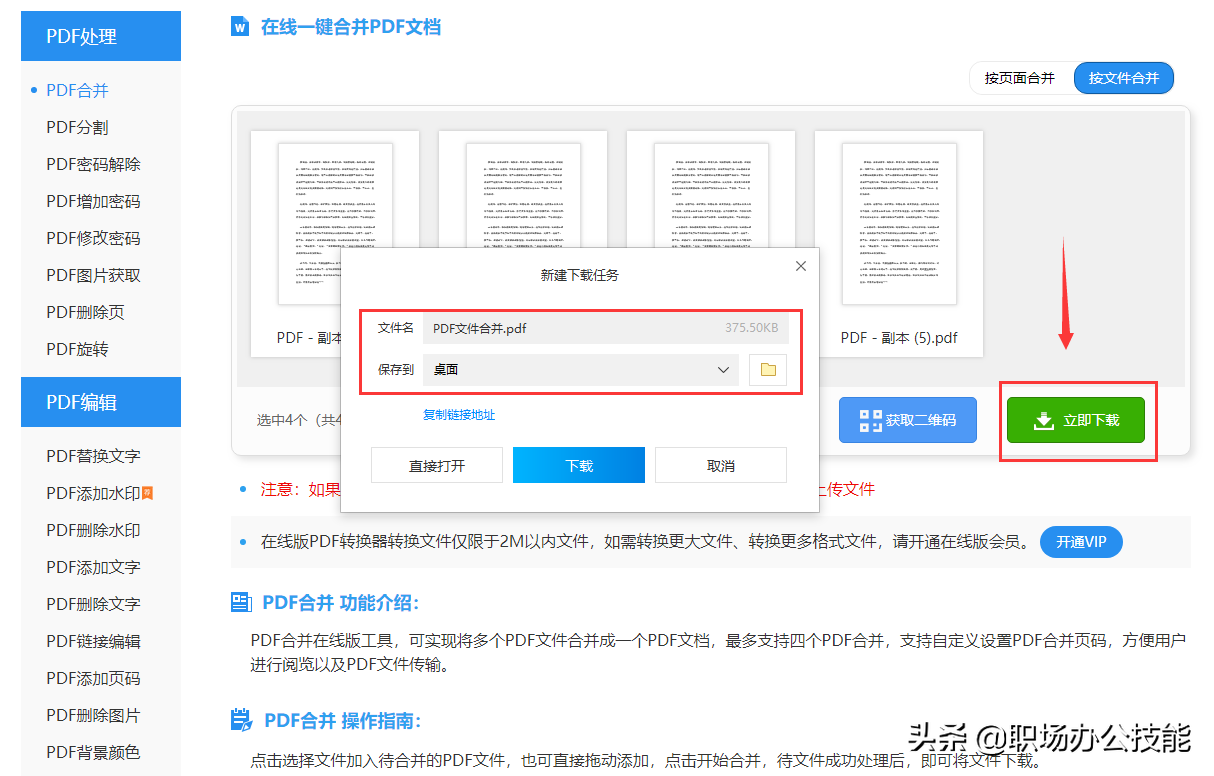Open PDF背景颜色 in the sidebar
This screenshot has width=1214, height=776.
pyautogui.click(x=93, y=752)
